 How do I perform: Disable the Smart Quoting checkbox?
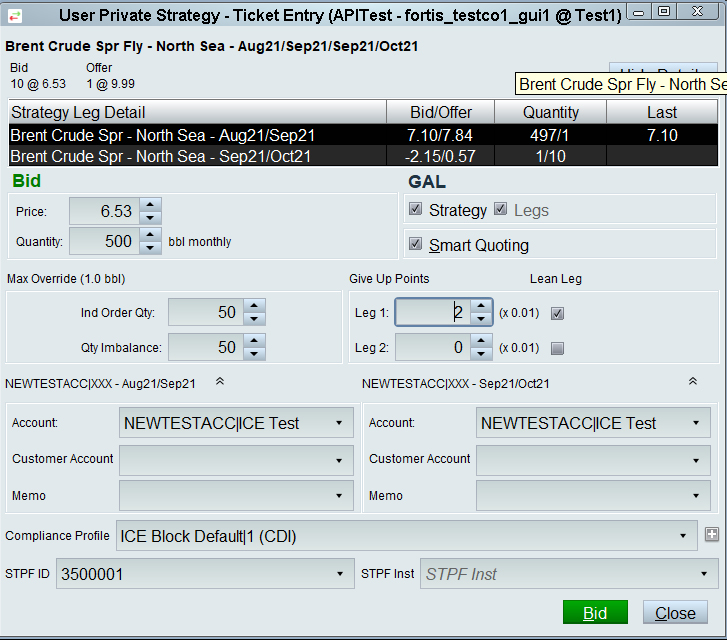(x=416, y=245)
